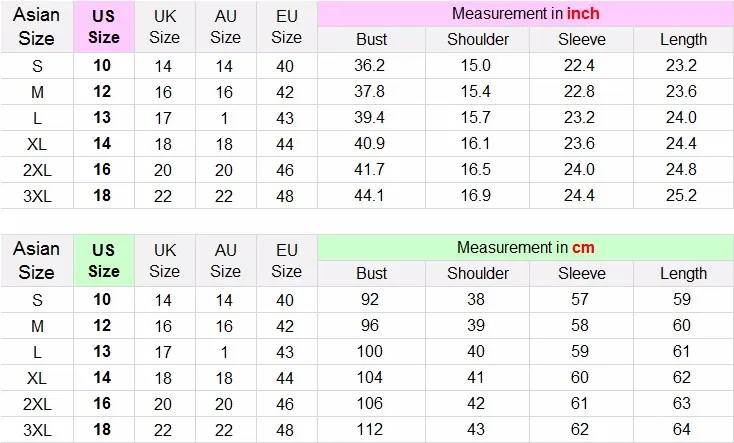Select the 64 length value in cm

point(683,429)
